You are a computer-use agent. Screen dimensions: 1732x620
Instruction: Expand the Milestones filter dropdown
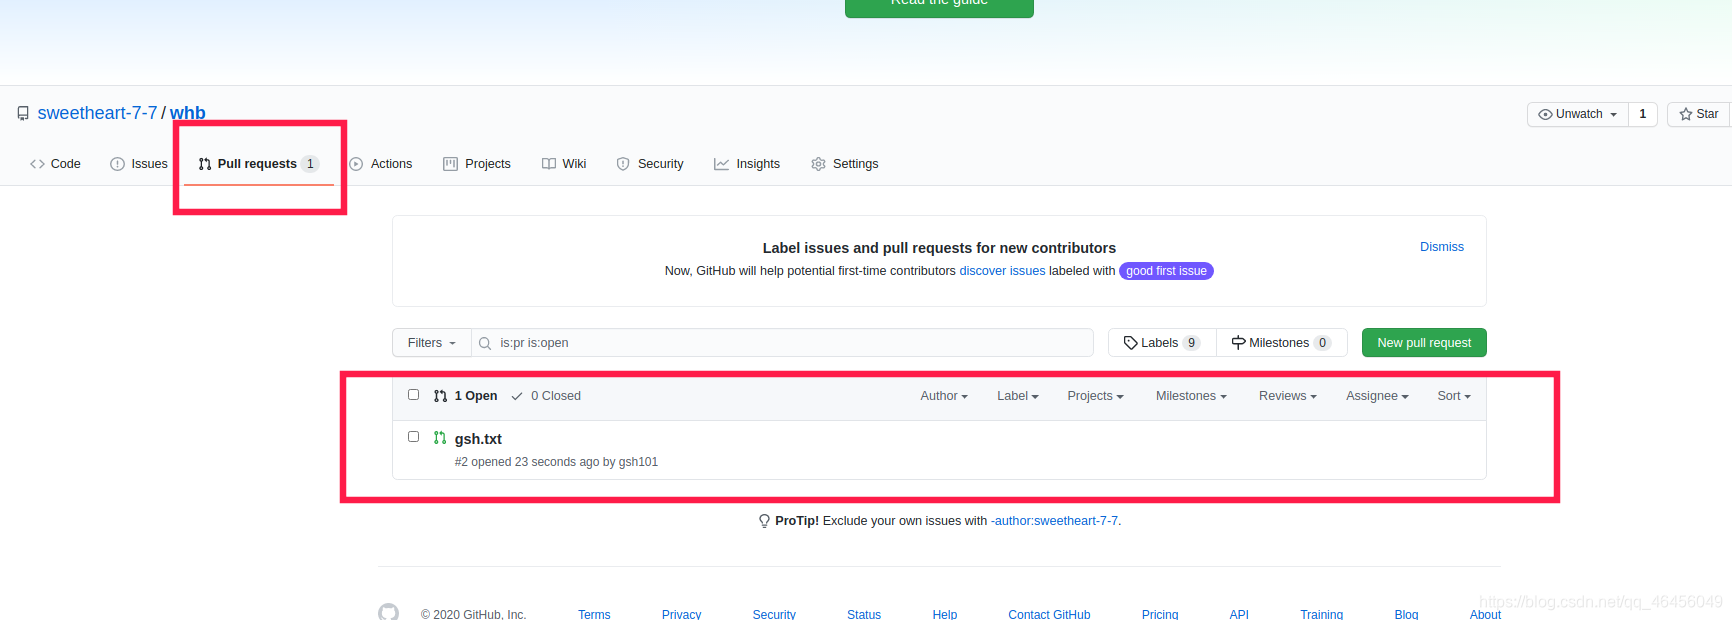(1191, 396)
